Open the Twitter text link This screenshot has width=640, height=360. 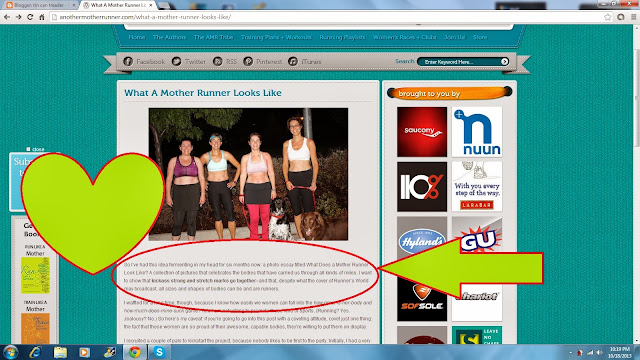195,62
